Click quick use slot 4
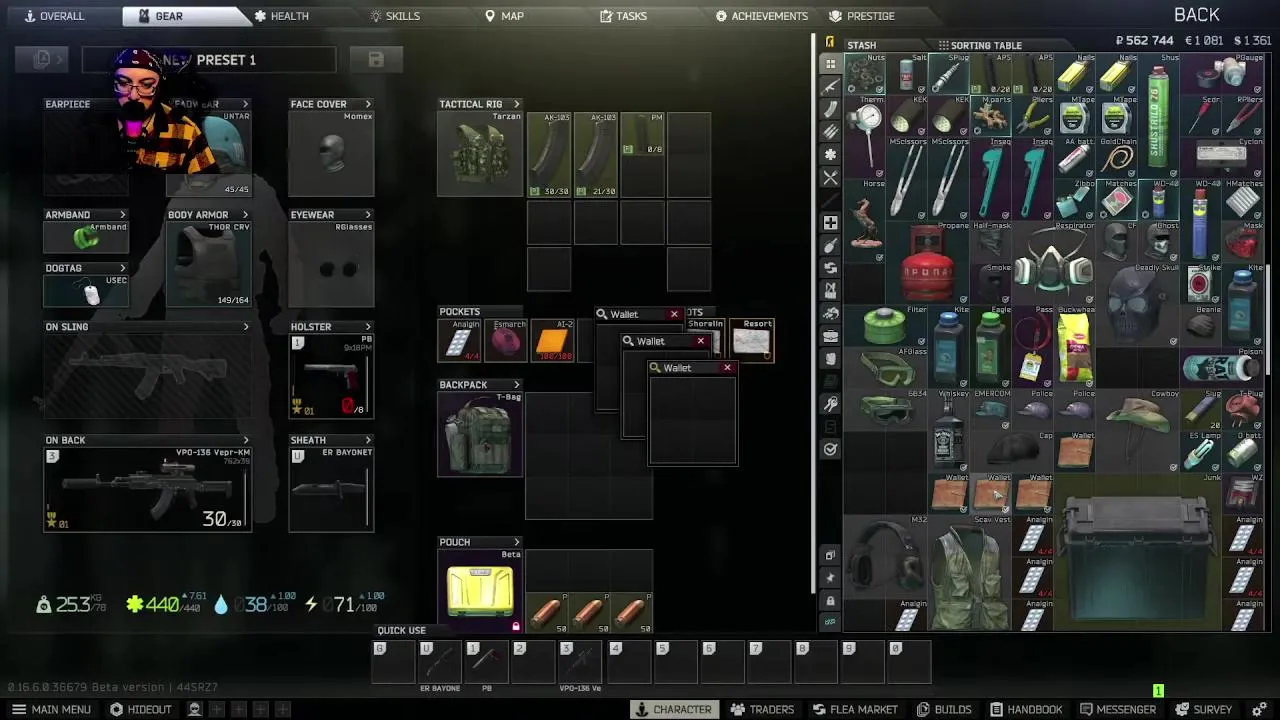Screen dimensions: 1280x720 [629, 661]
